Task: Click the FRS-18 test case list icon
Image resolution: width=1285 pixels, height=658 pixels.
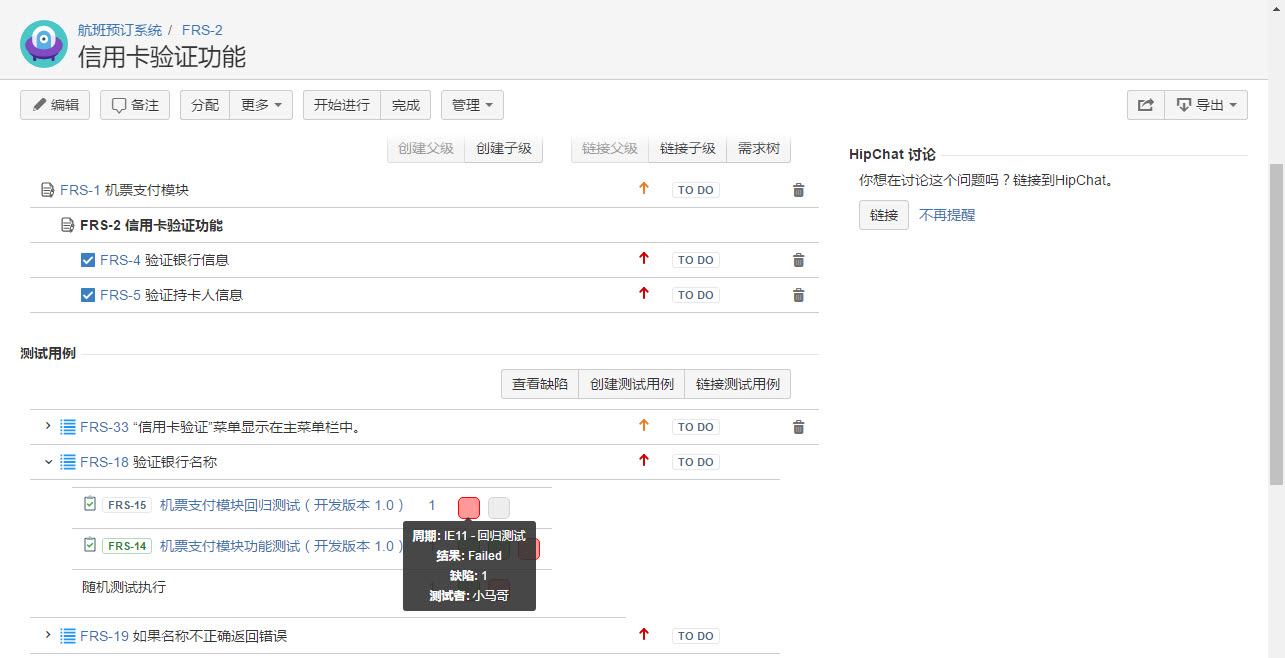Action: point(68,462)
